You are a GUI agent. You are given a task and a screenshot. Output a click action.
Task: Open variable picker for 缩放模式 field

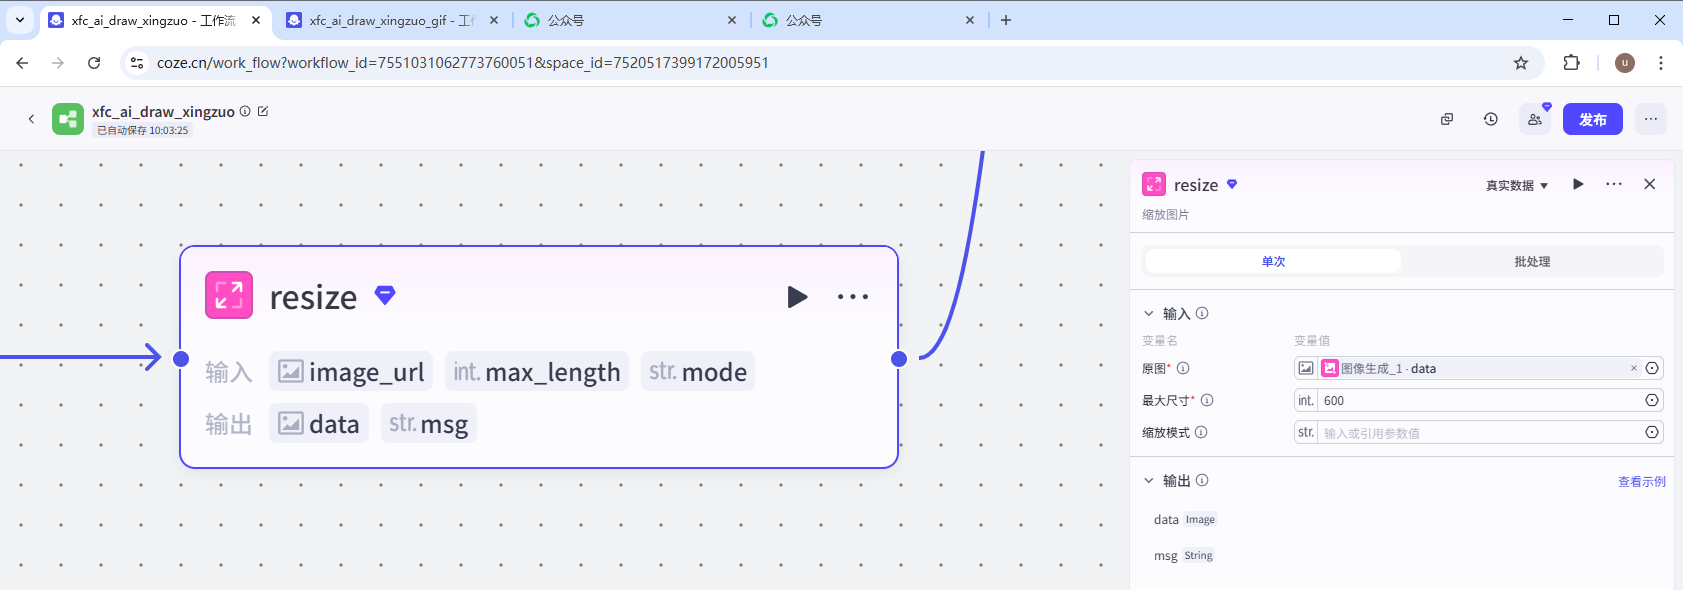click(x=1652, y=432)
